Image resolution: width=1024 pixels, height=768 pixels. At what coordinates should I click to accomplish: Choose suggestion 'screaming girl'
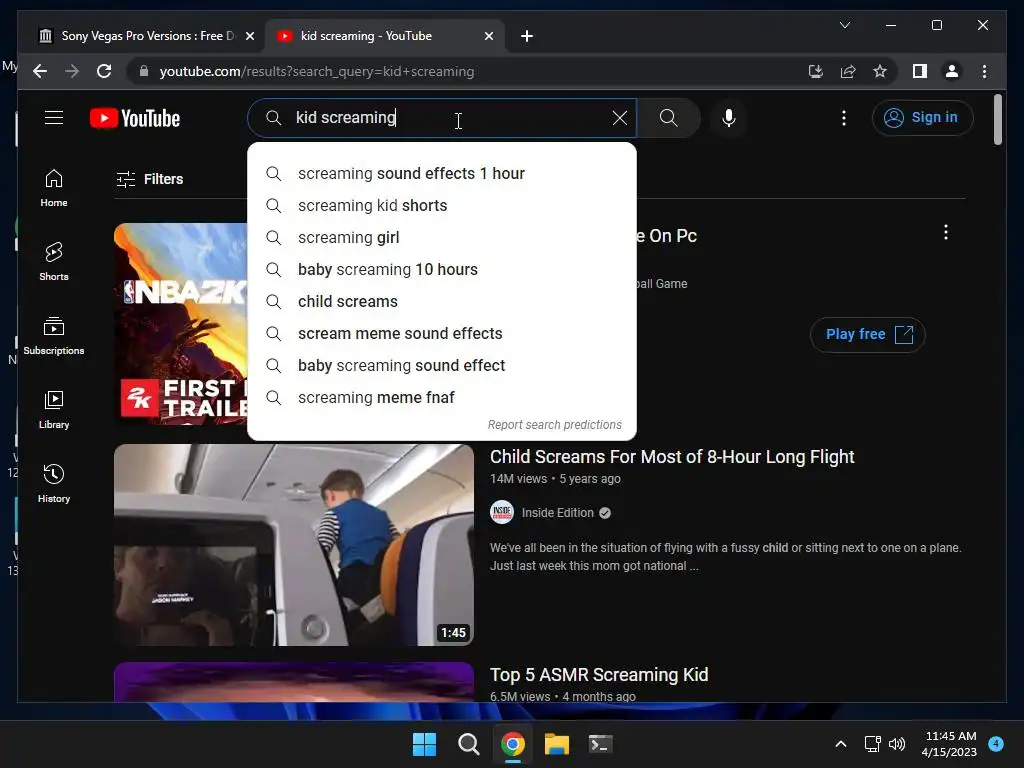pyautogui.click(x=442, y=238)
